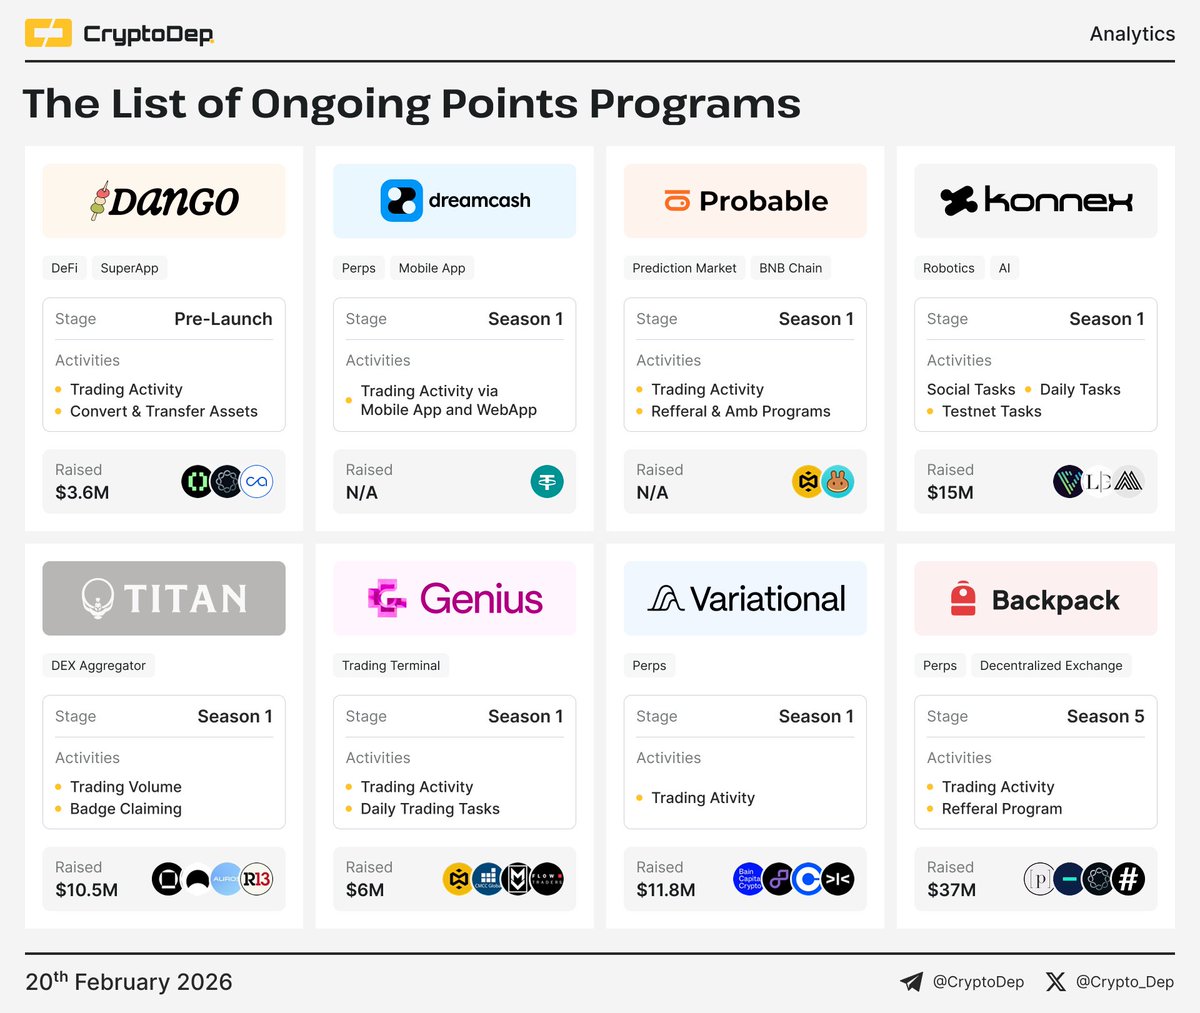Click the $3.6M raised amount
The height and width of the screenshot is (1013, 1200).
pyautogui.click(x=82, y=493)
